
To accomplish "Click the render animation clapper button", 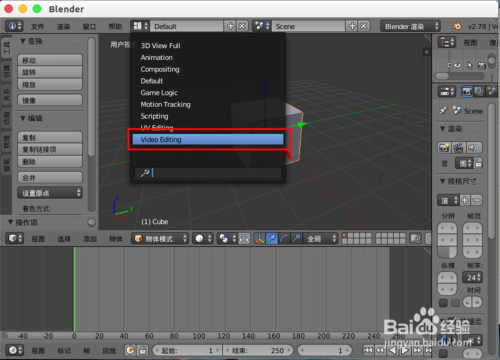I will 458,147.
